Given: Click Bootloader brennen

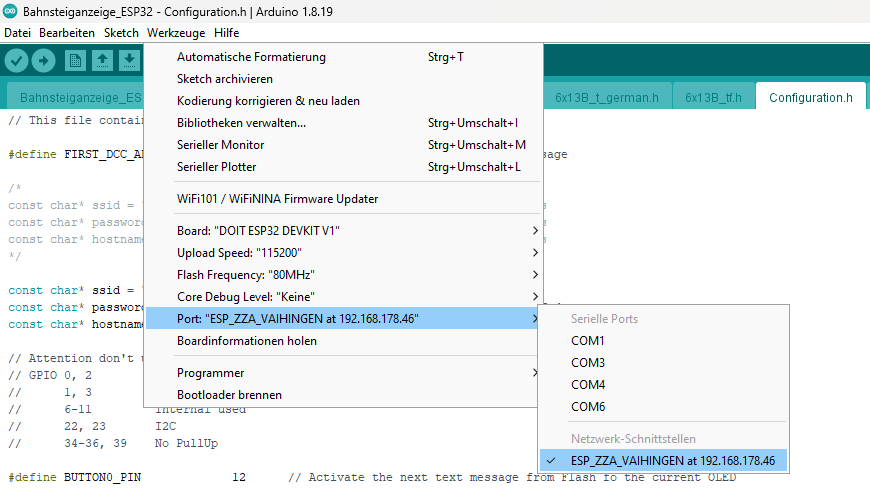Looking at the screenshot, I should [x=229, y=395].
